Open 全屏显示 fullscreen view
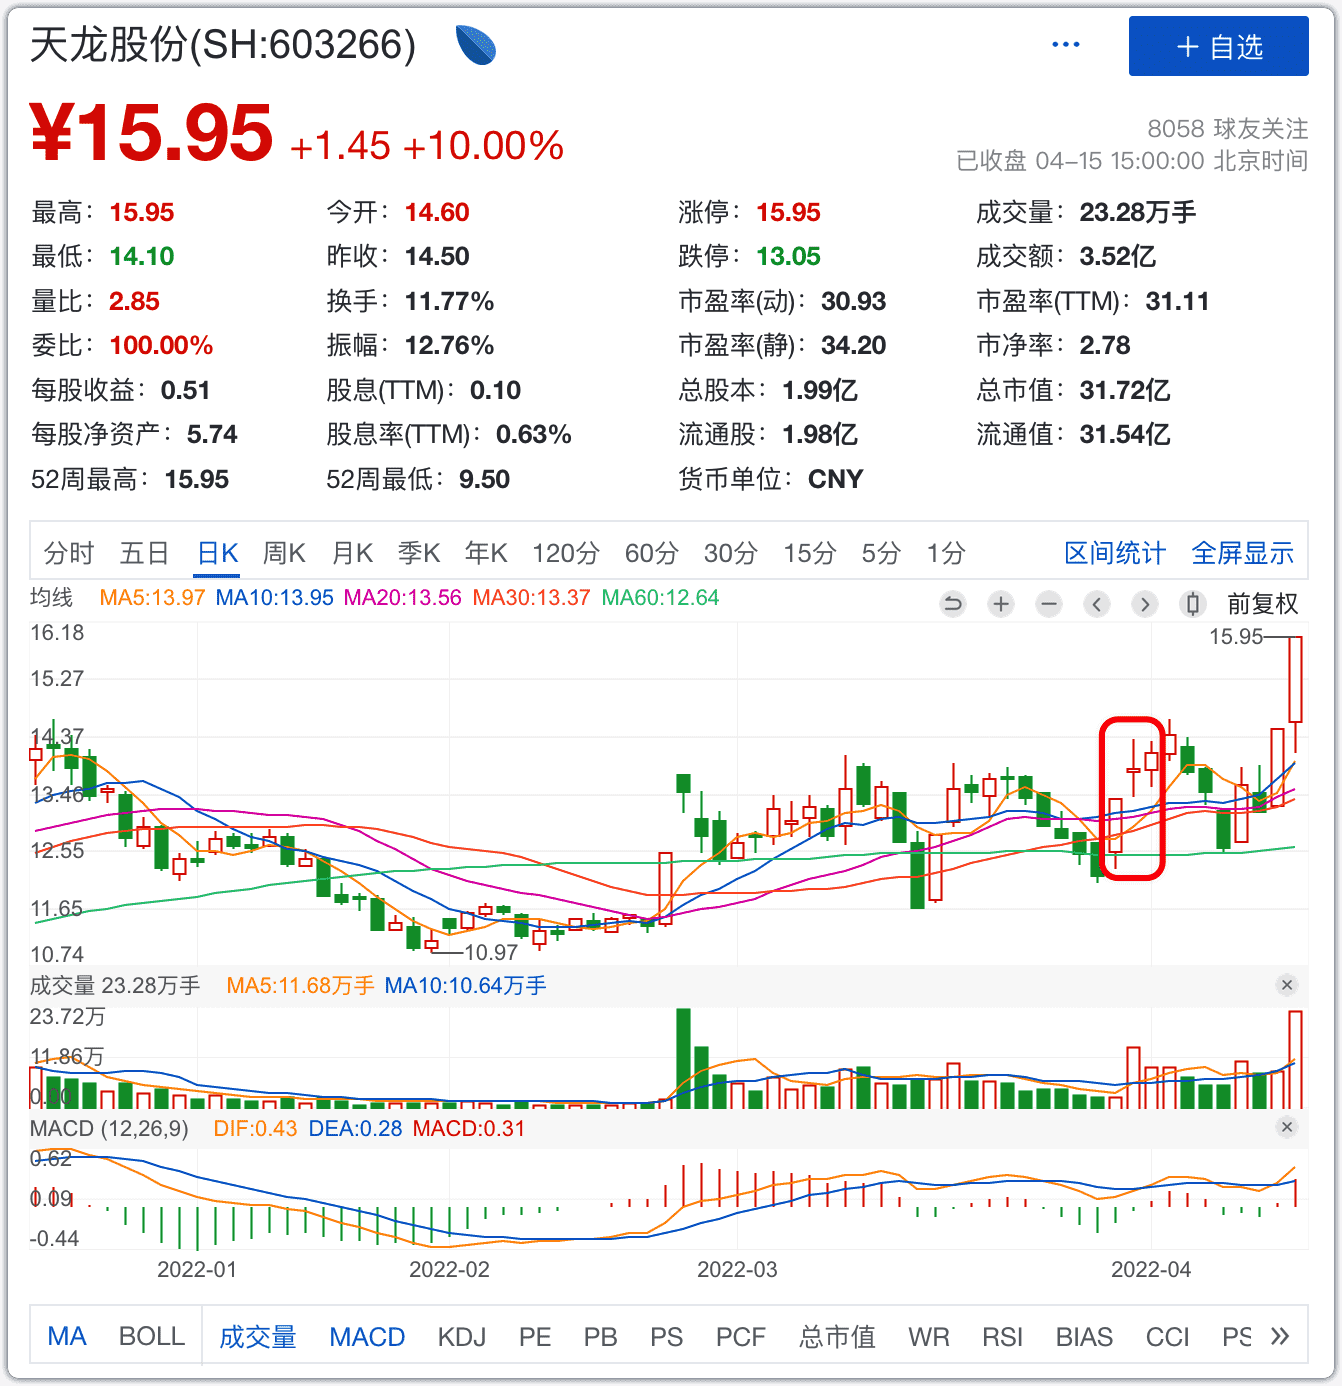Image resolution: width=1342 pixels, height=1386 pixels. (1243, 553)
